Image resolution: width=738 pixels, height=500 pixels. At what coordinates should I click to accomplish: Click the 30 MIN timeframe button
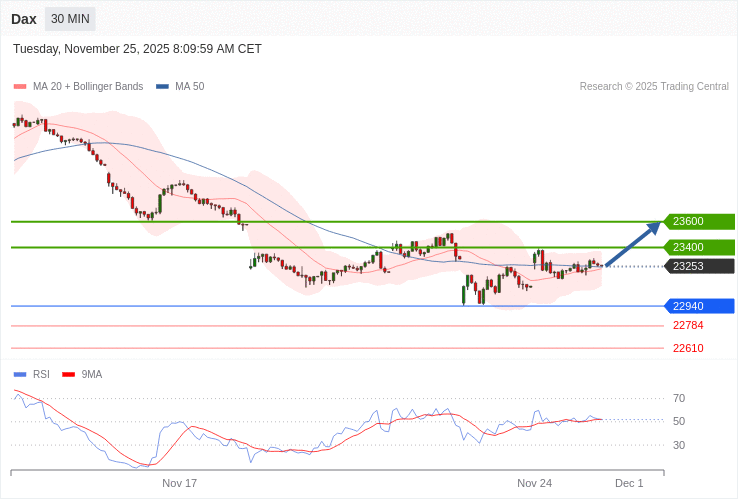(70, 19)
